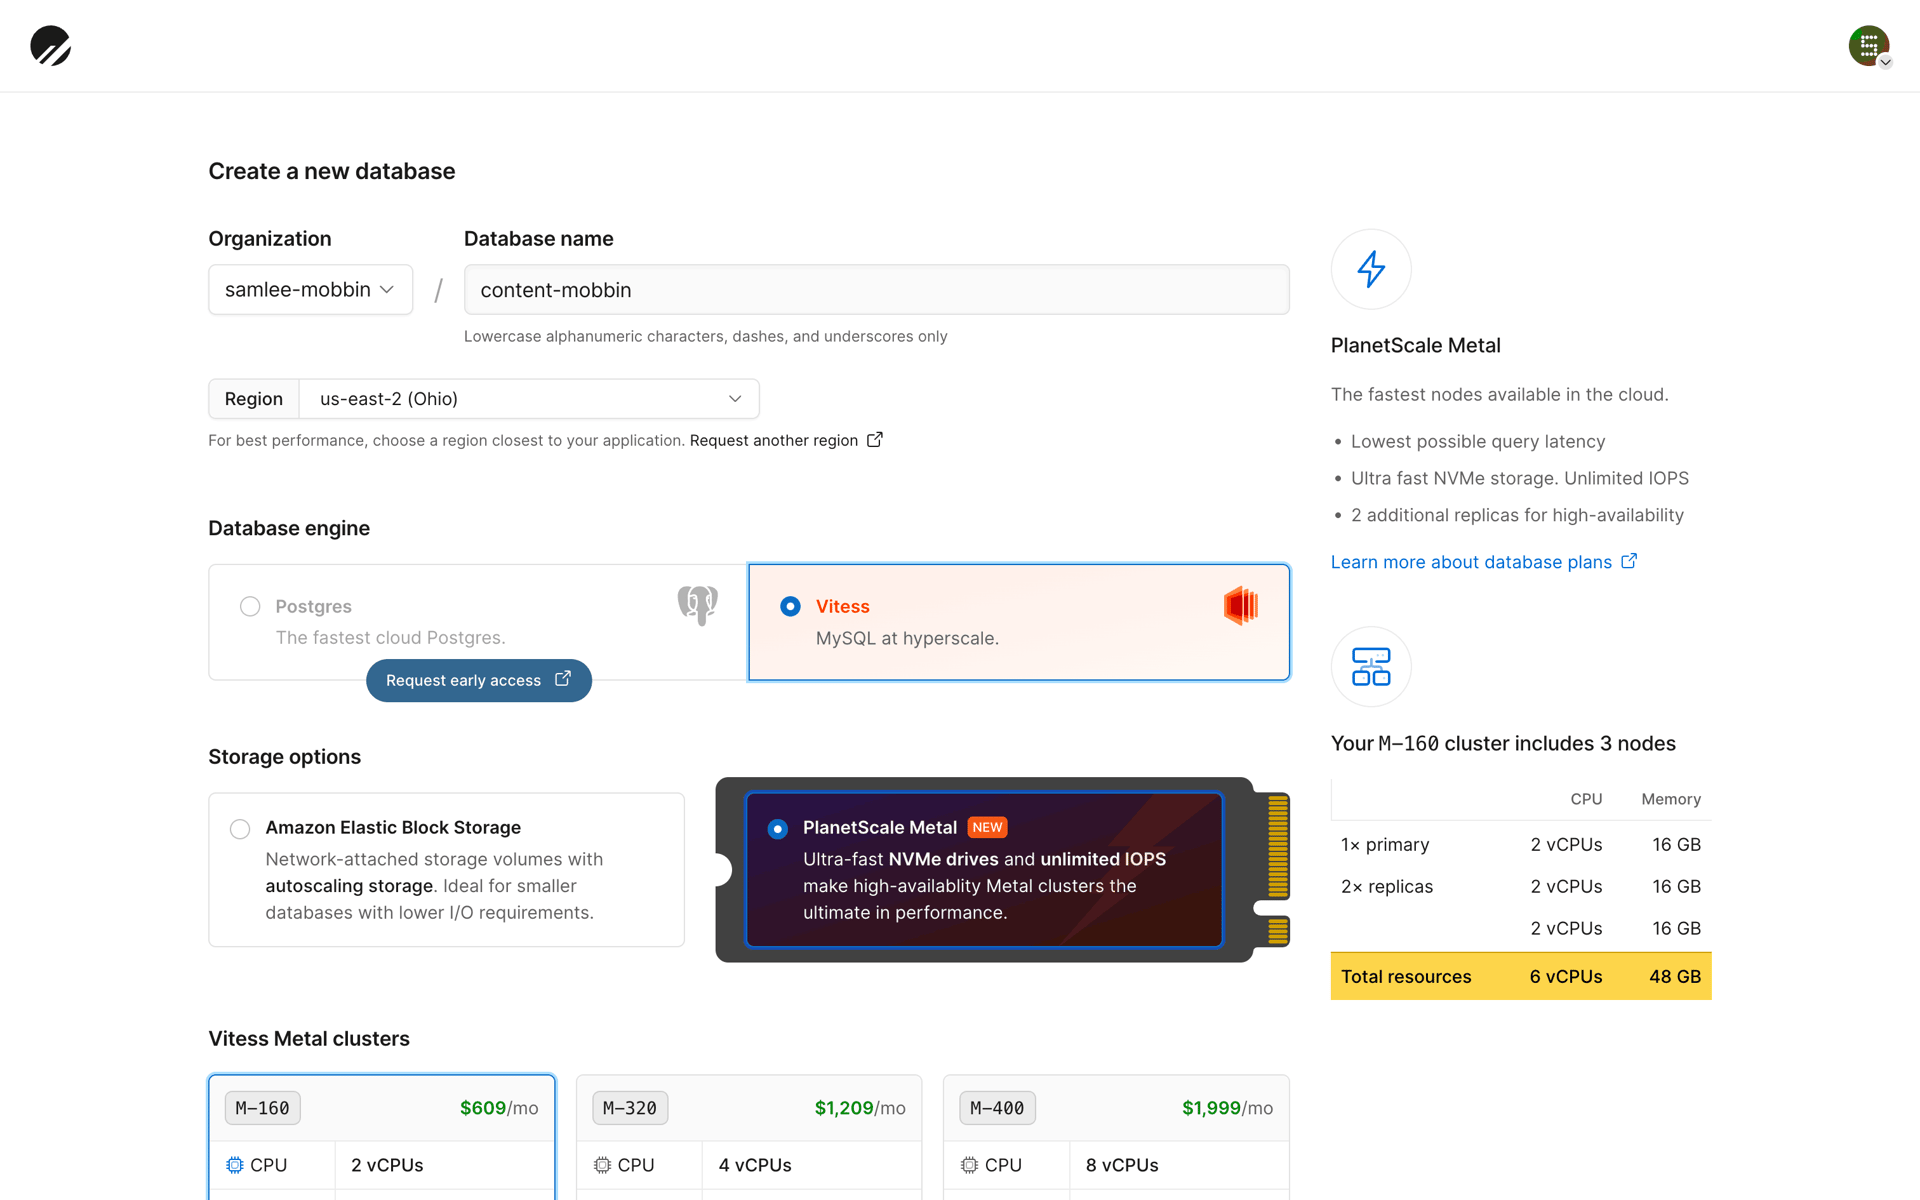
Task: Click Your M-160 cluster includes 3 nodes
Action: coord(1503,744)
